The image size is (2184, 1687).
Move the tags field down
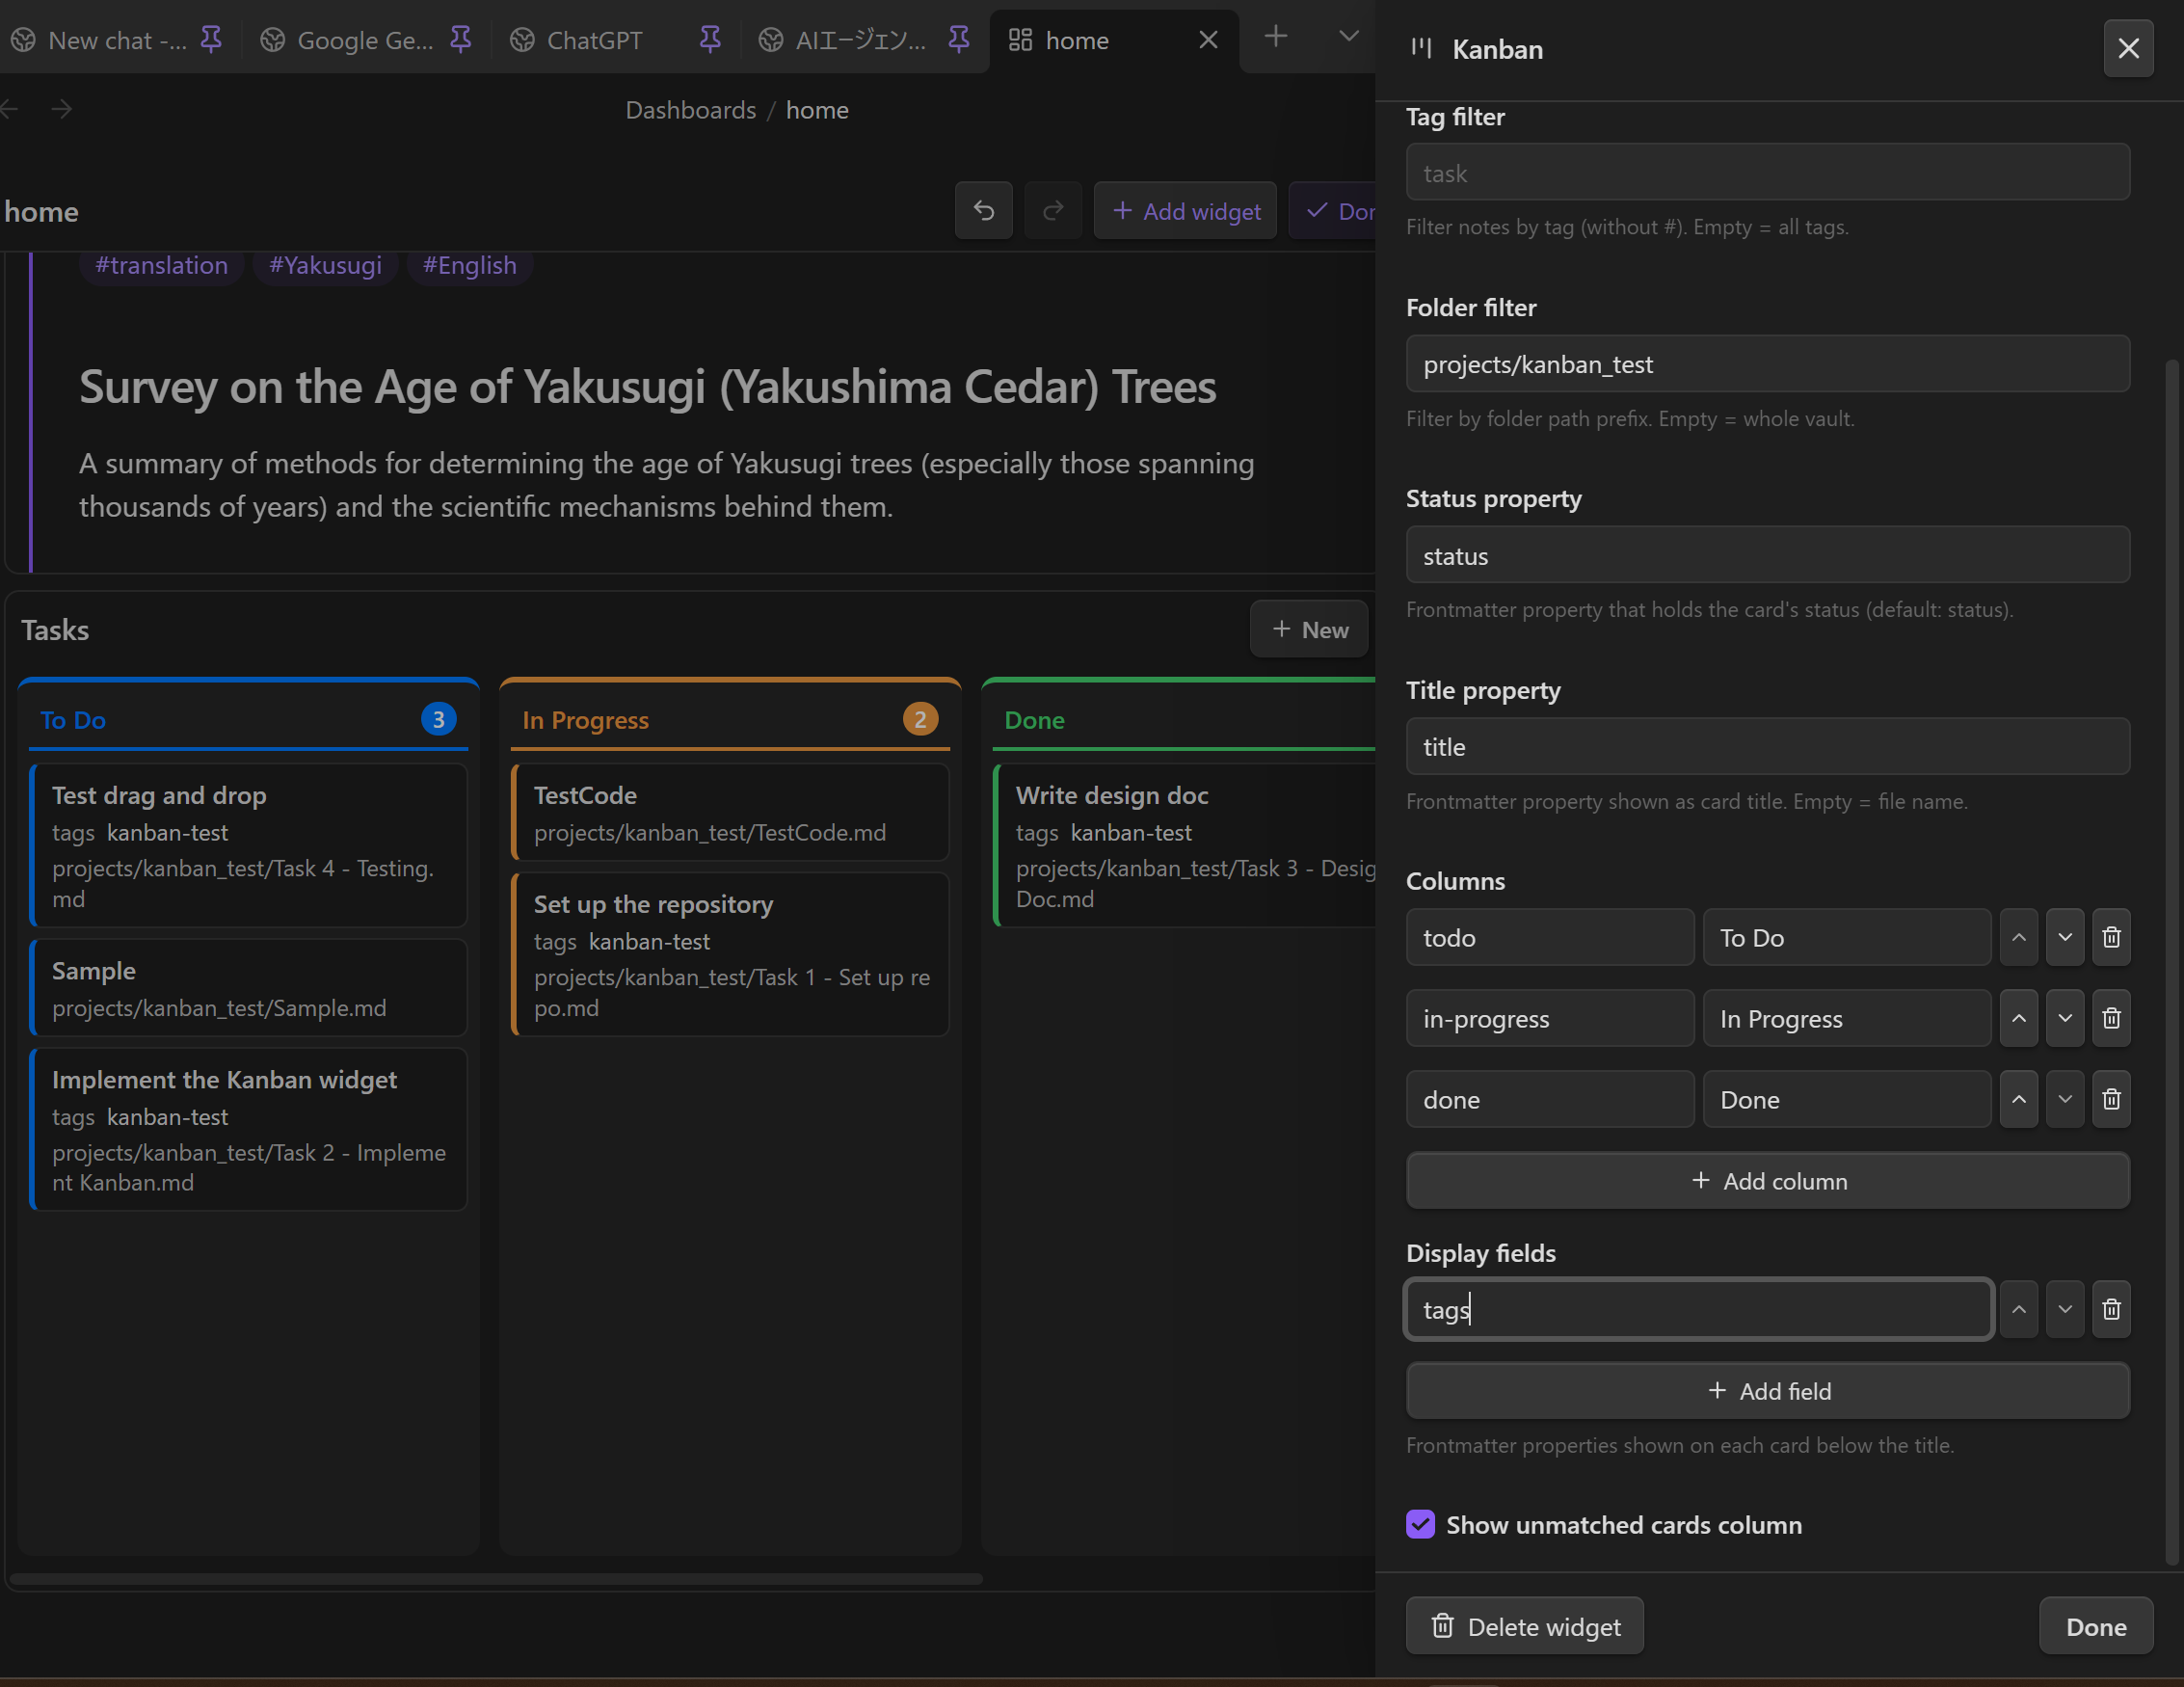pyautogui.click(x=2065, y=1309)
